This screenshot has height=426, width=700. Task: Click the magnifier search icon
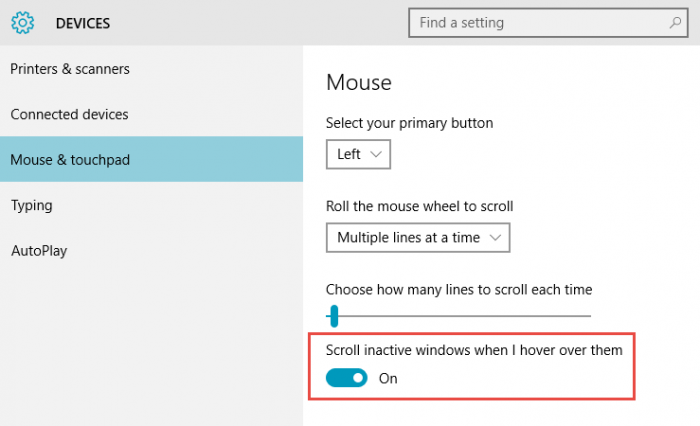675,22
